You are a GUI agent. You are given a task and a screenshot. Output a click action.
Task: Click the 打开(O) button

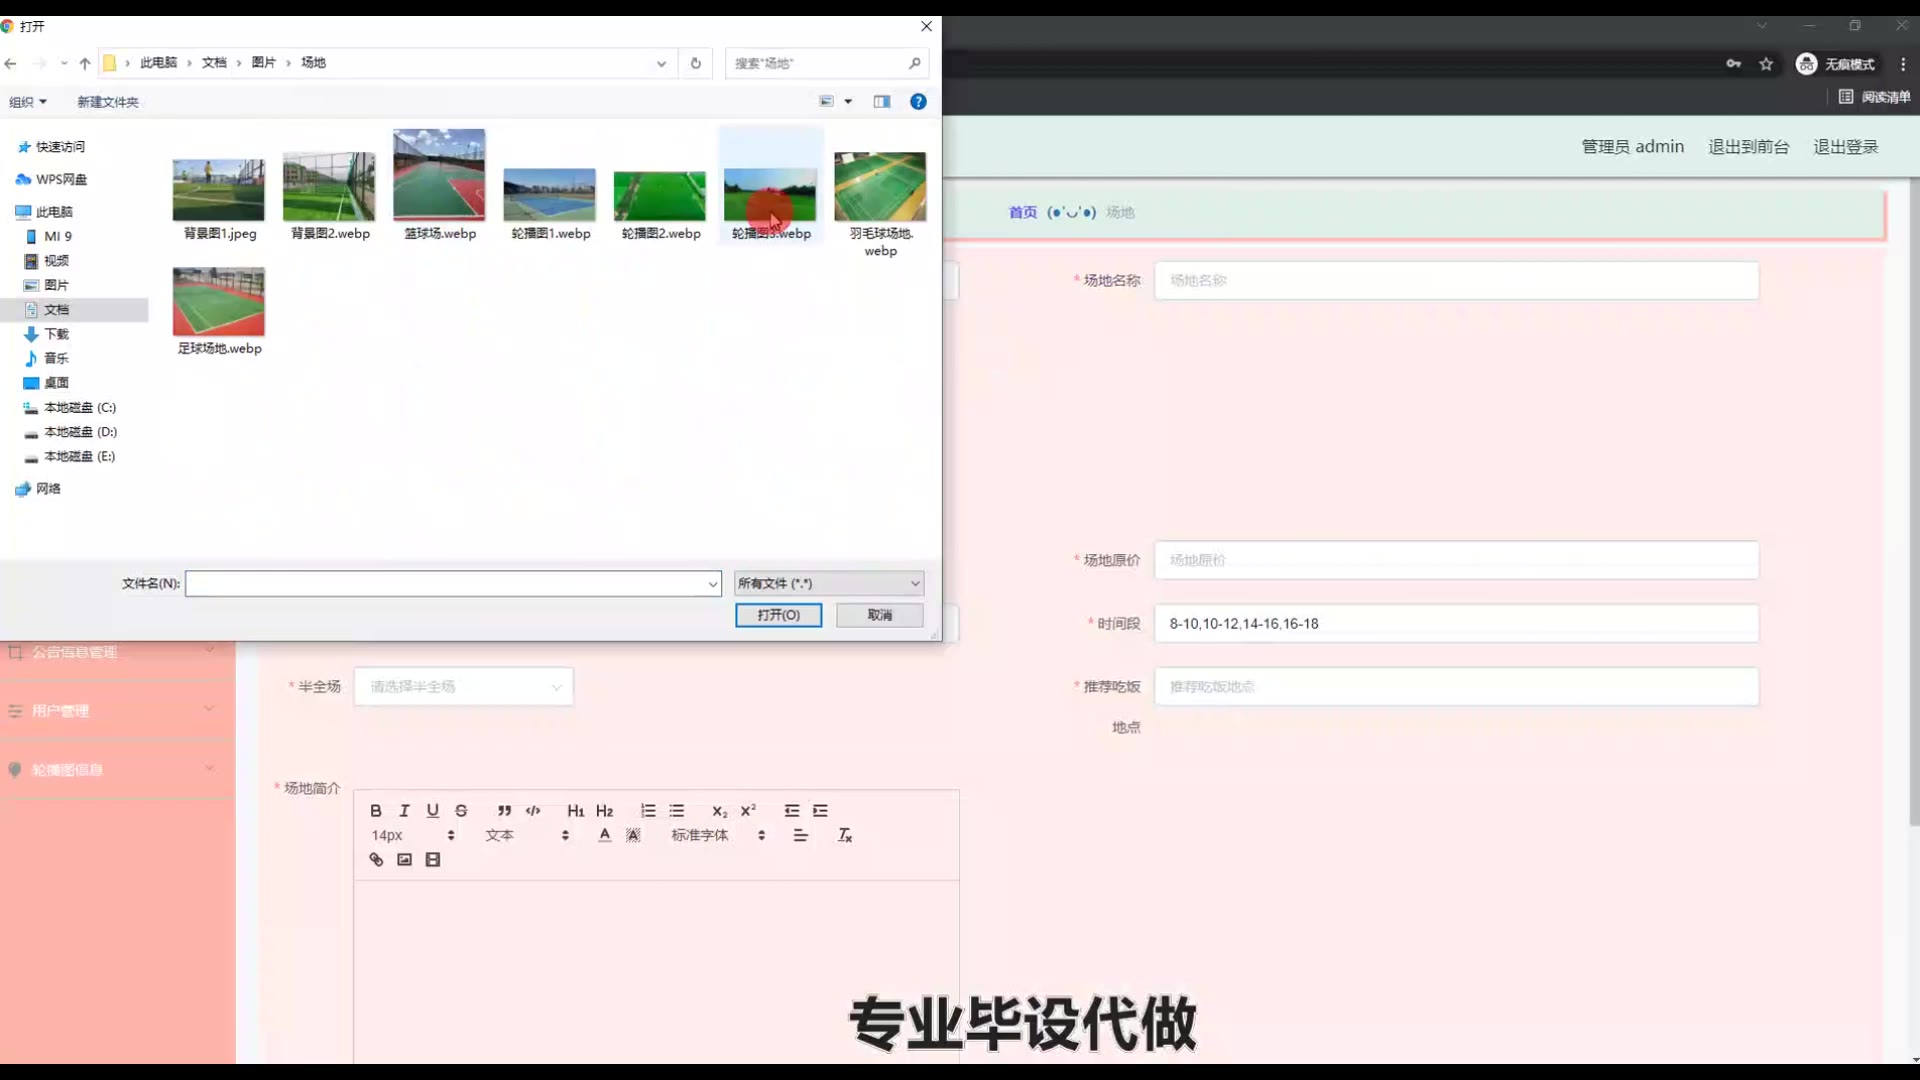click(778, 615)
